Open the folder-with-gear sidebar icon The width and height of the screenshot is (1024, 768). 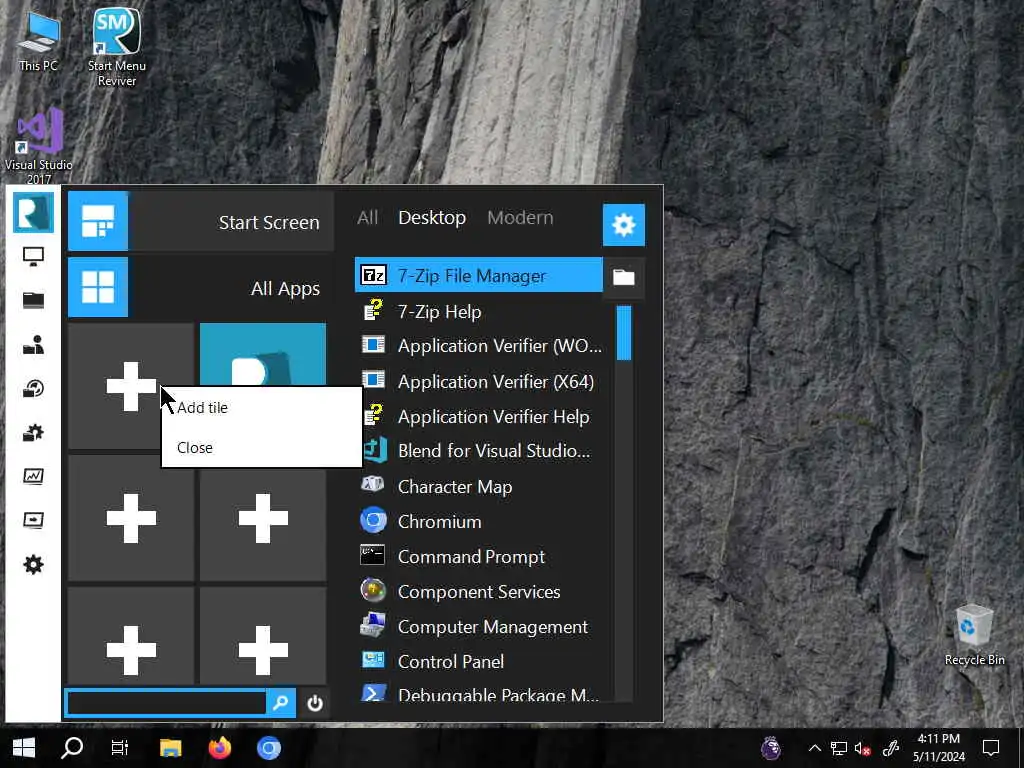pyautogui.click(x=33, y=432)
